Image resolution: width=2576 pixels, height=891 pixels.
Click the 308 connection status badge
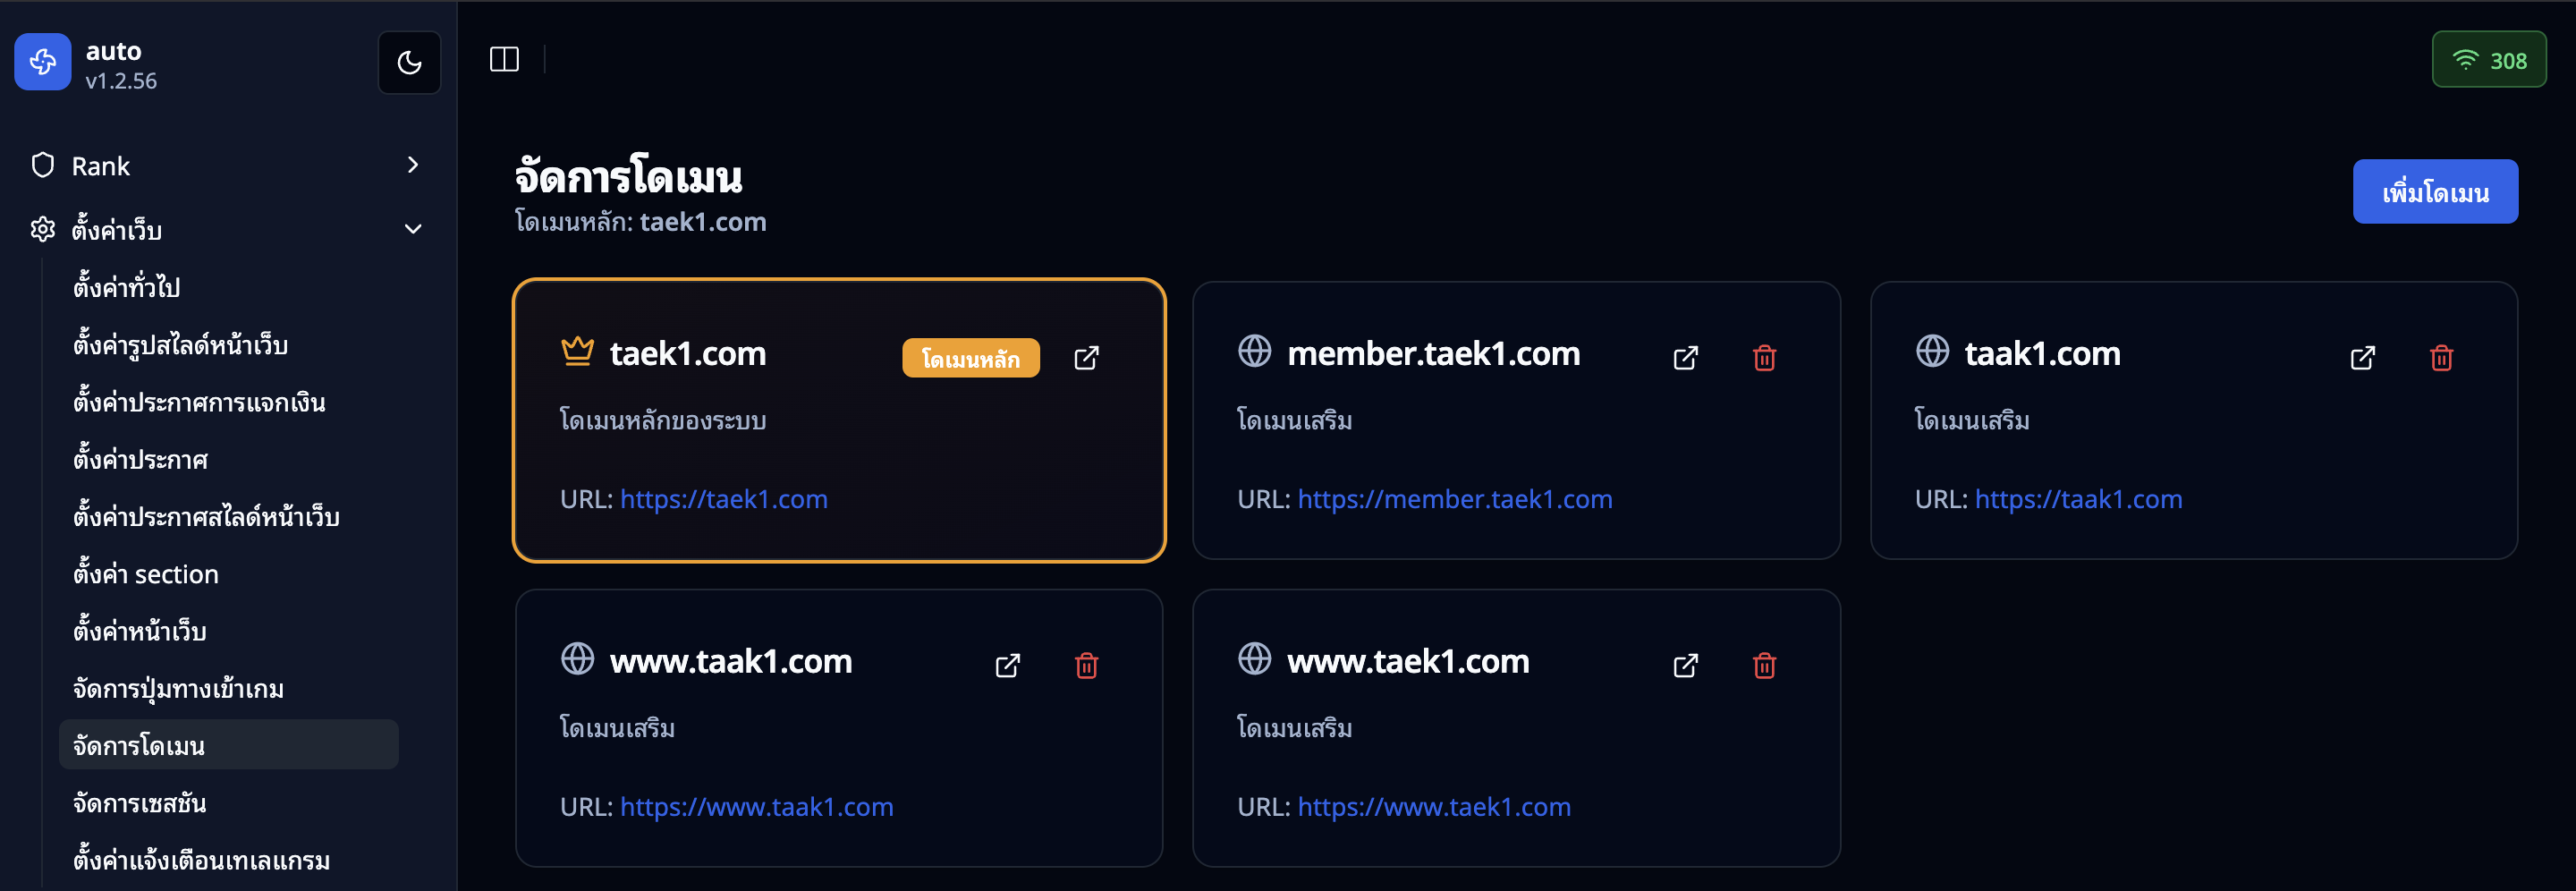click(x=2488, y=61)
